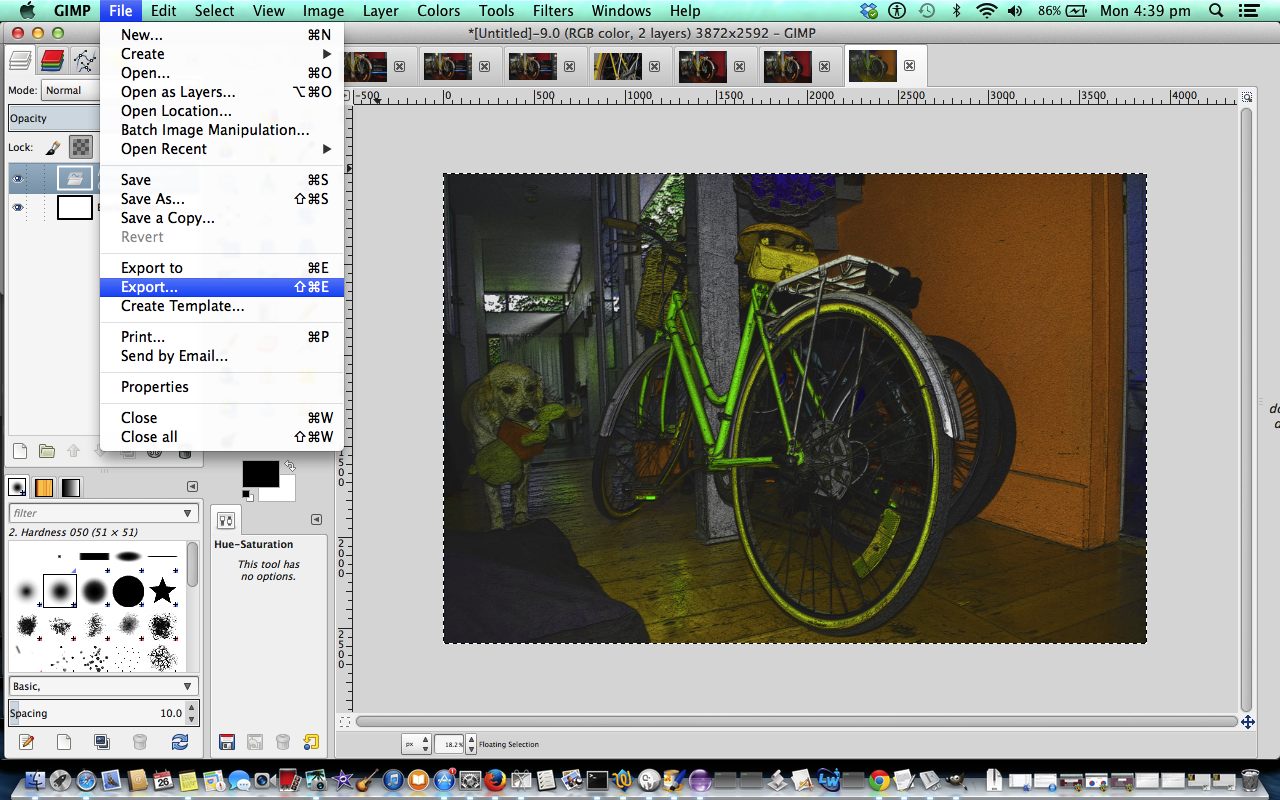The height and width of the screenshot is (800, 1280).
Task: Click the horizontal canvas scrollbar
Action: [x=796, y=721]
